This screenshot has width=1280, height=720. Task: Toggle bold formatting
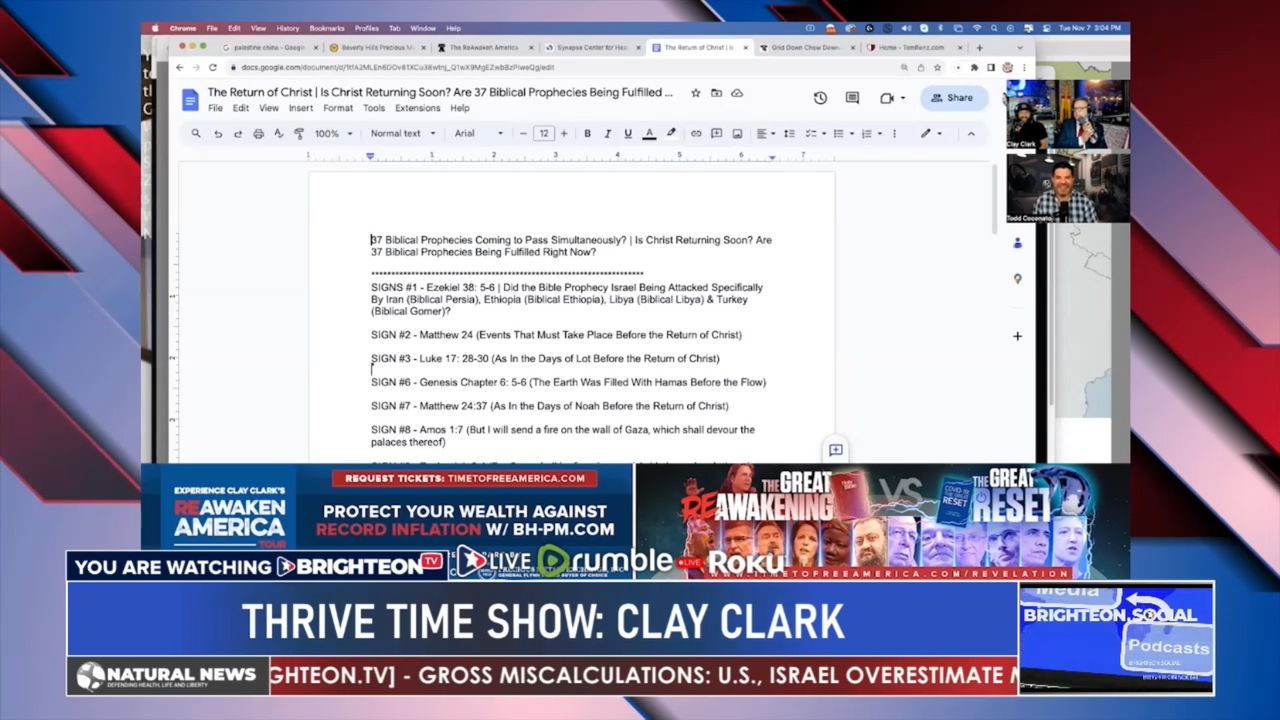587,134
